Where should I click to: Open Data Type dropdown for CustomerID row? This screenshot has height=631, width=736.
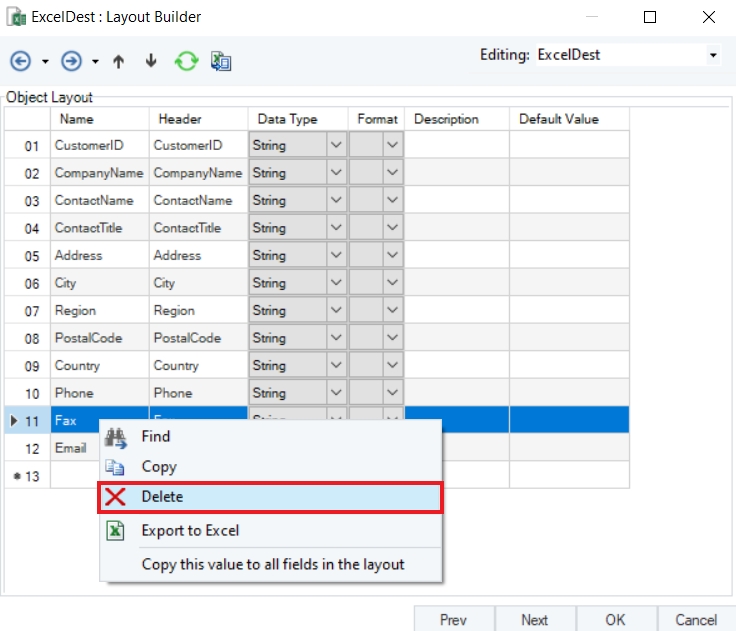point(336,145)
